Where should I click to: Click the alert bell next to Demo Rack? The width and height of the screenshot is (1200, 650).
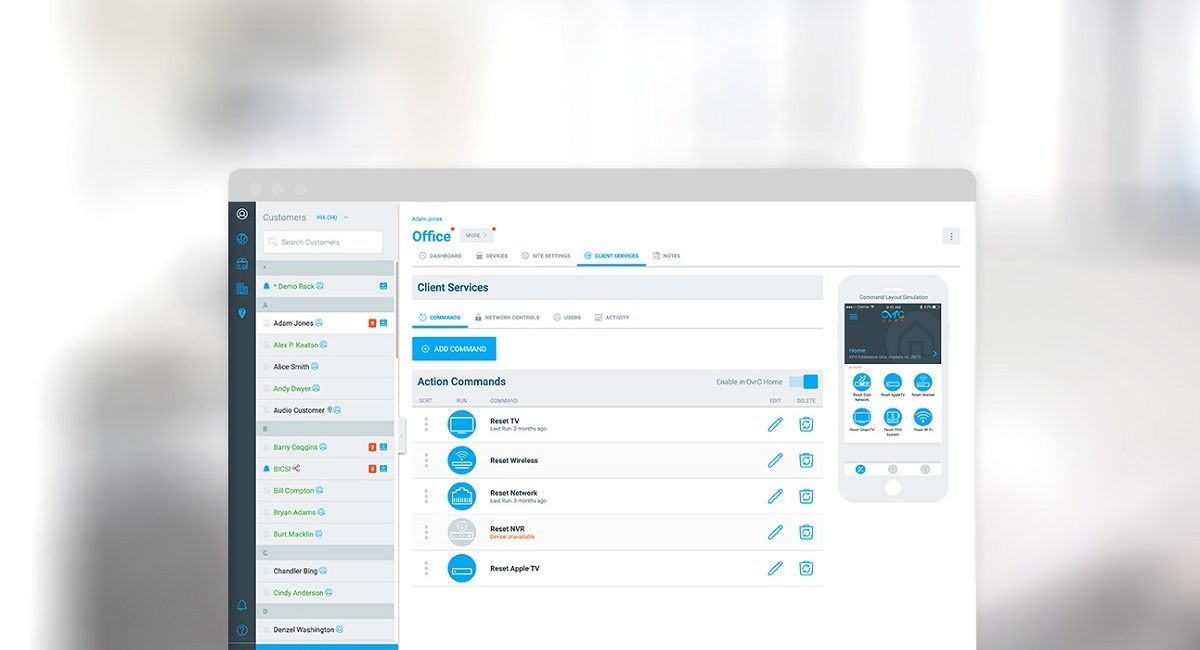[264, 285]
